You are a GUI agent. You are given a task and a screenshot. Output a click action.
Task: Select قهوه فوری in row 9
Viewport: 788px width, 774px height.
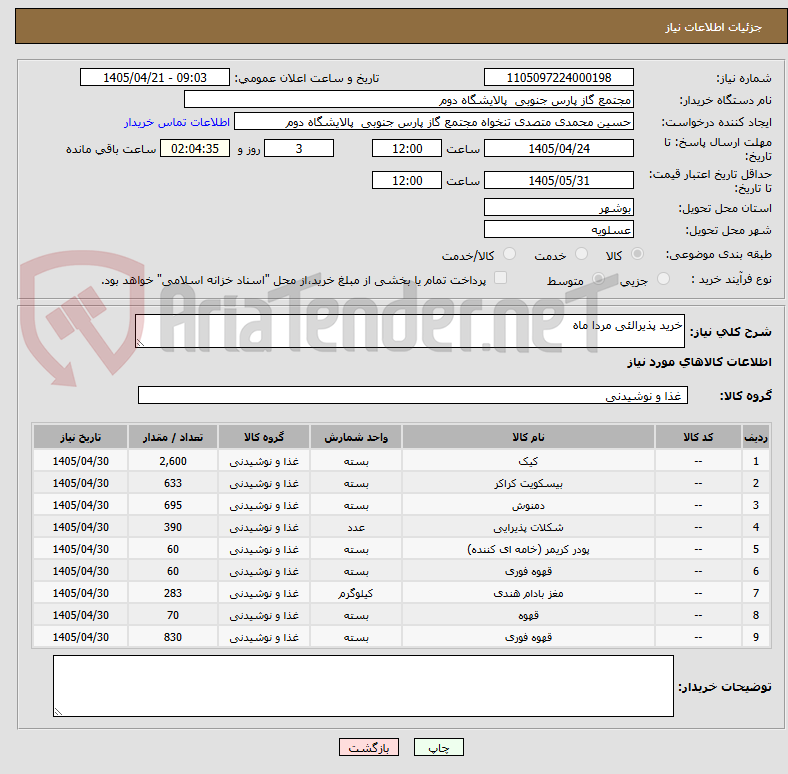[x=528, y=637]
